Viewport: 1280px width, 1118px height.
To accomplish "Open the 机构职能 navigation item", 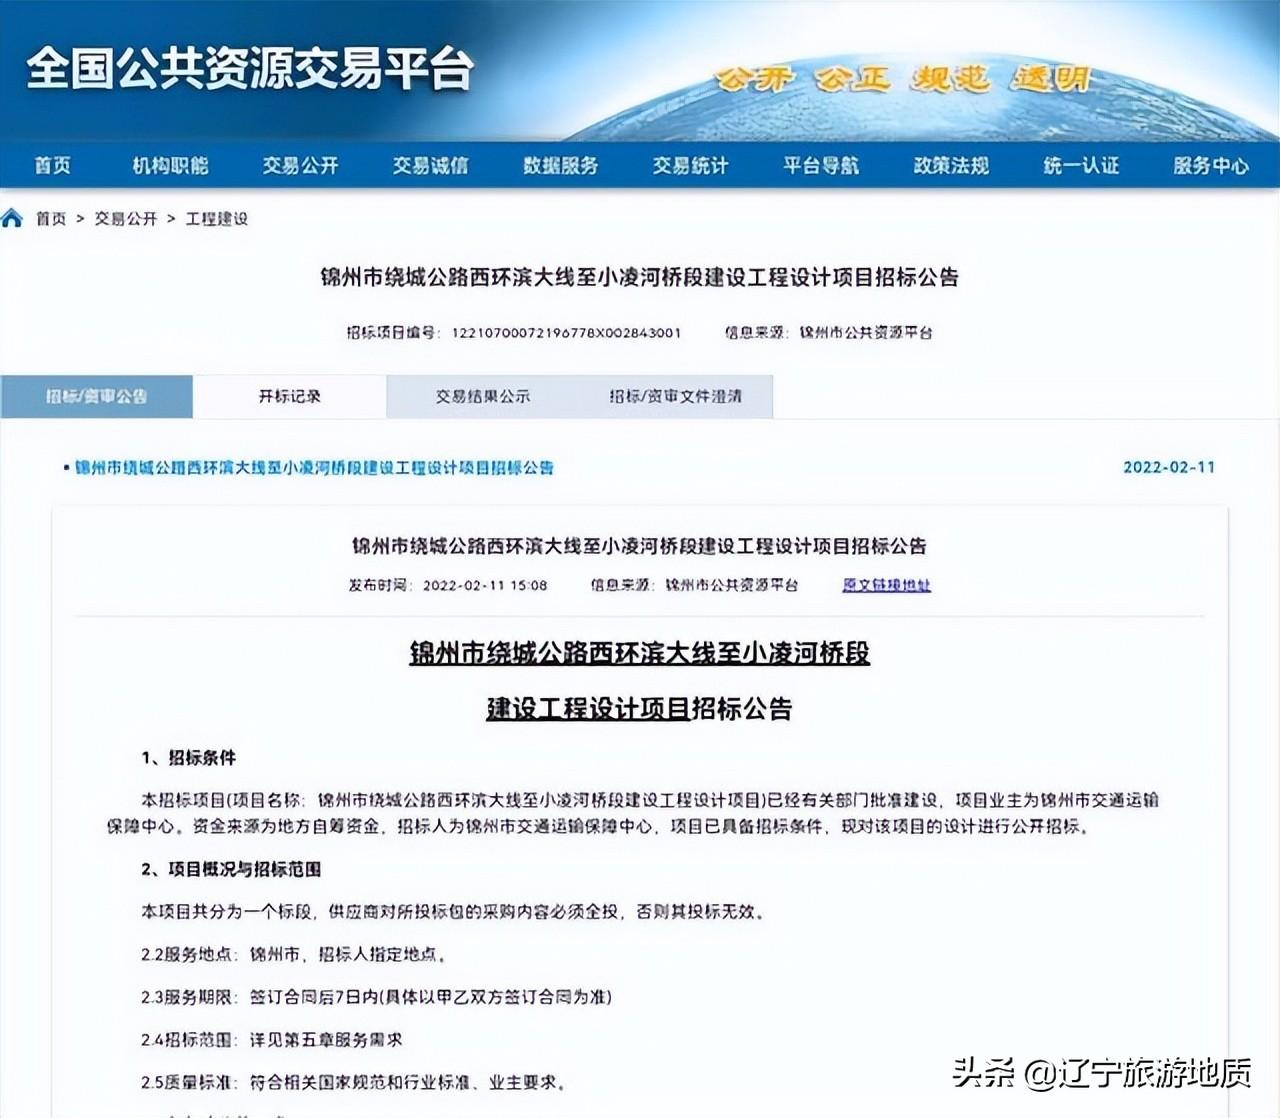I will 171,165.
